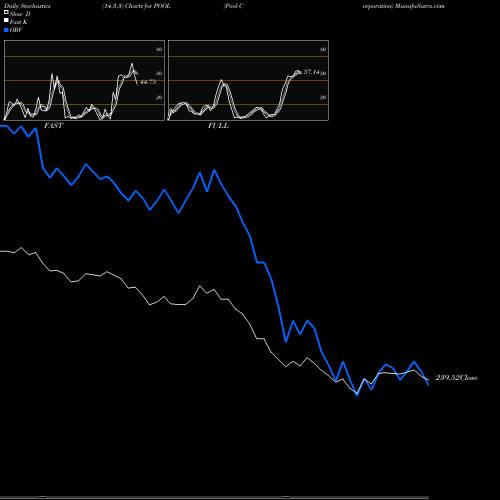
Task: Click the Slow D legend swatch
Action: [6, 13]
